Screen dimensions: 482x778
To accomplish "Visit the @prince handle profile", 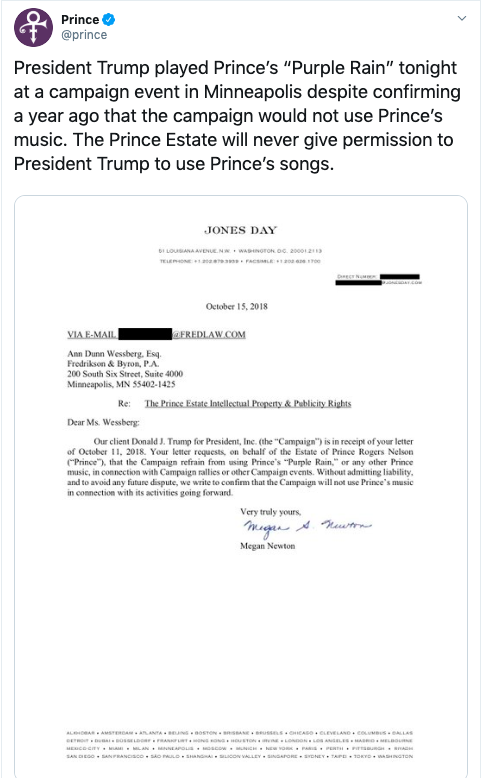I will [x=84, y=35].
